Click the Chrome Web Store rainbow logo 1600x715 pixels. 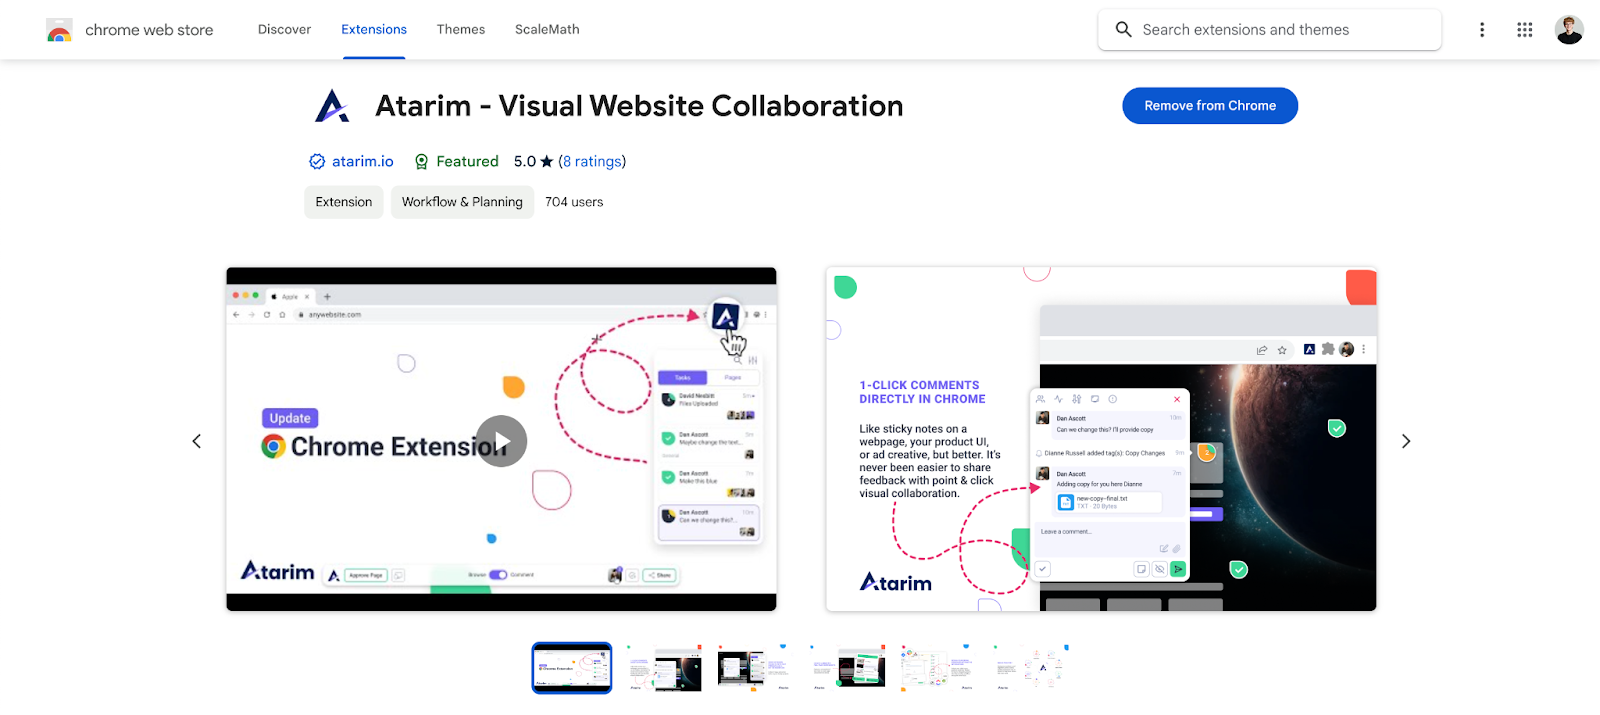click(x=59, y=30)
